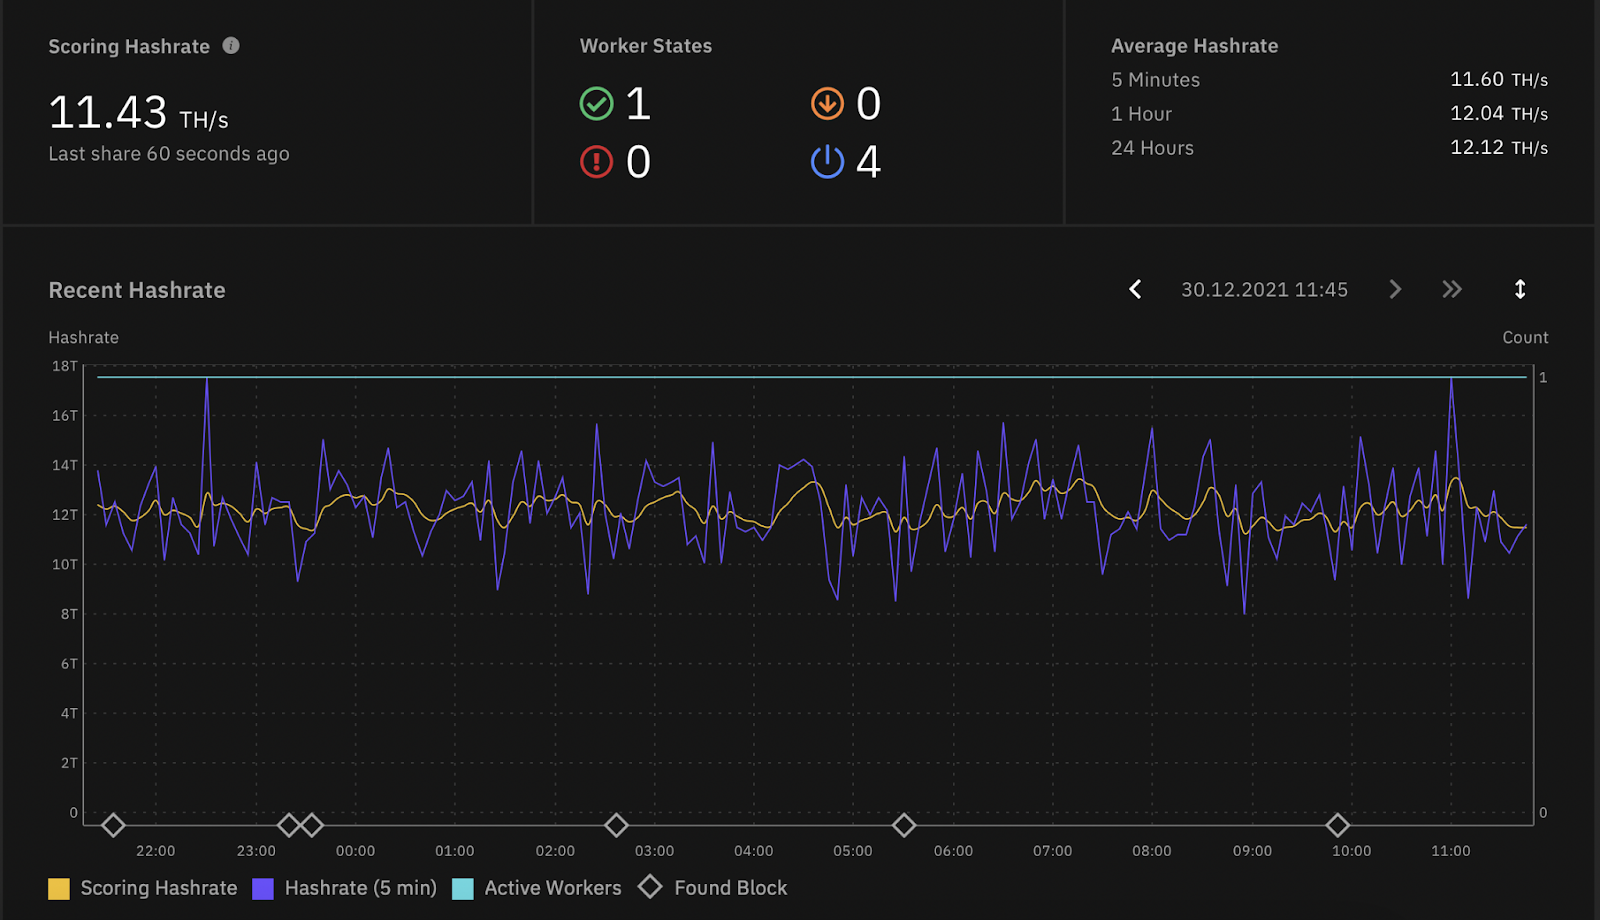The height and width of the screenshot is (920, 1600).
Task: Toggle the yellow Scoring Hashrate legend swatch
Action: pyautogui.click(x=59, y=889)
